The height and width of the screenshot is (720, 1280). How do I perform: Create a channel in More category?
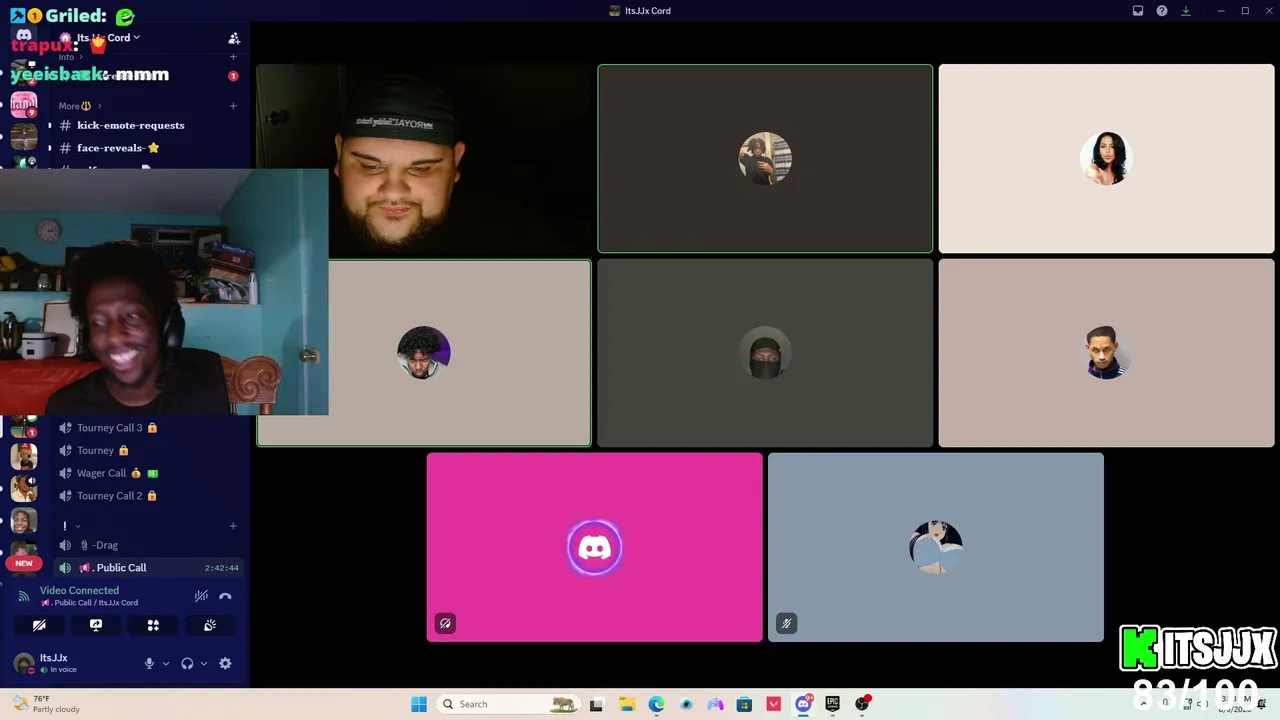click(x=233, y=106)
